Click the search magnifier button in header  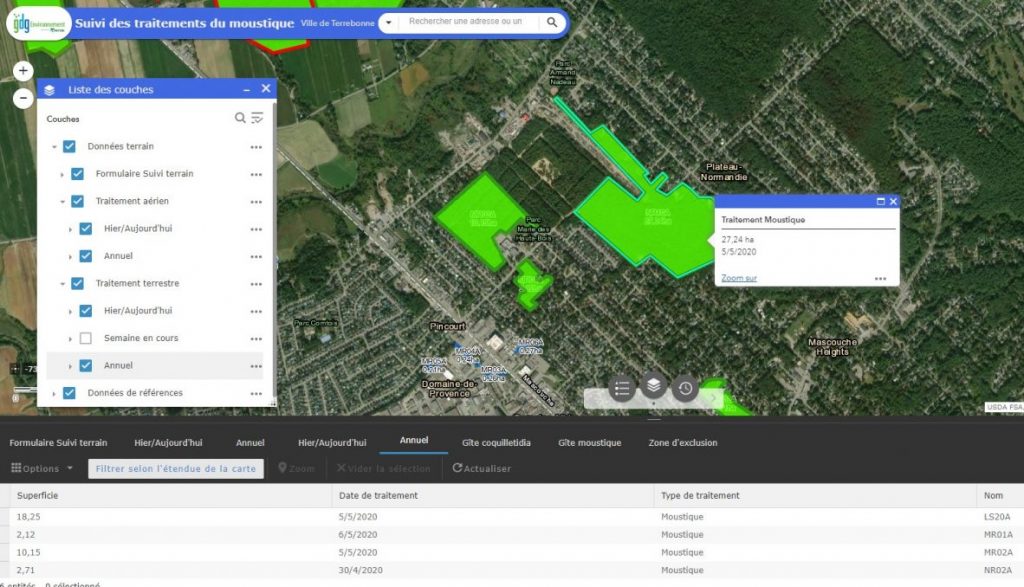coord(552,22)
